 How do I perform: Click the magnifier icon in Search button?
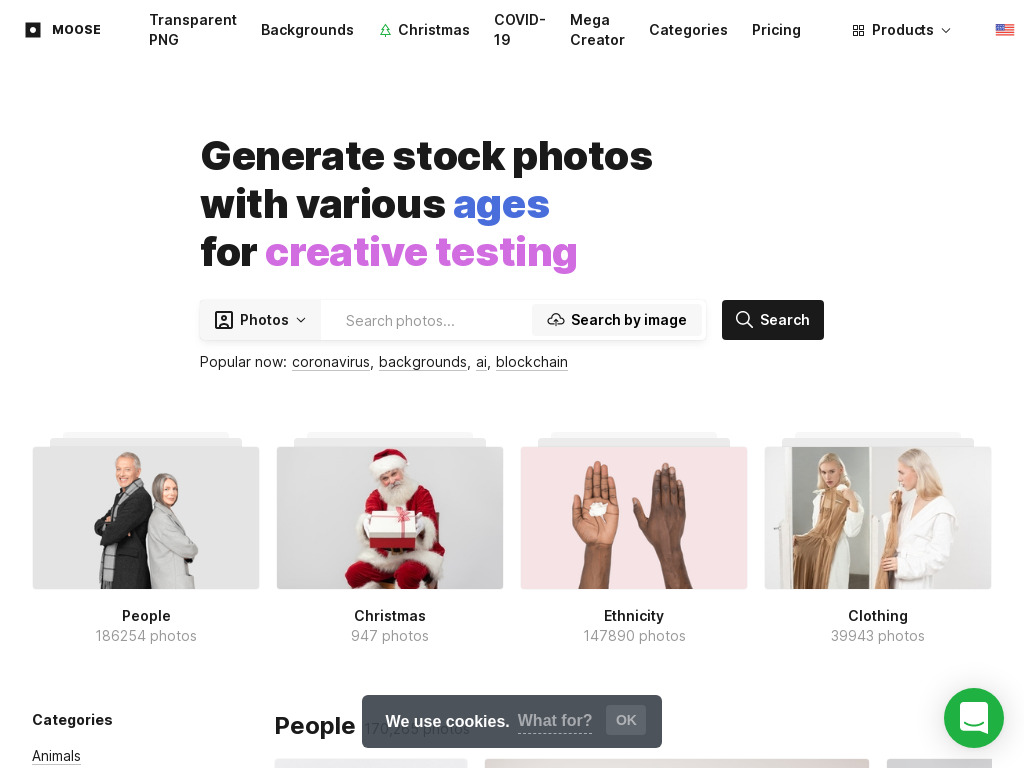(744, 319)
